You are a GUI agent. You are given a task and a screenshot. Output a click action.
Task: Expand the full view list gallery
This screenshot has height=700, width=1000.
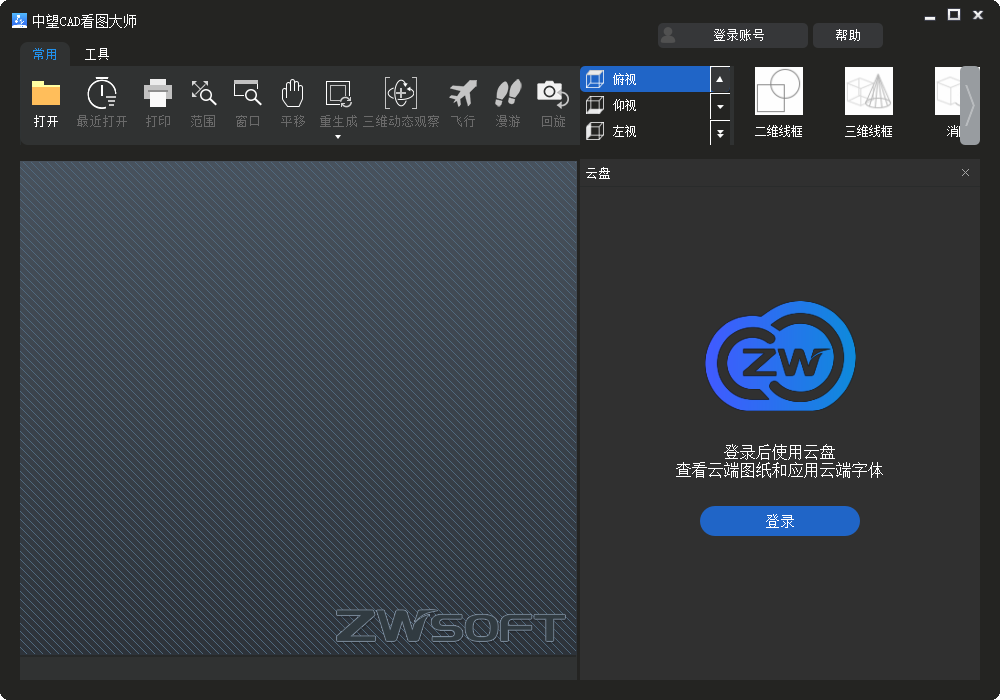click(720, 132)
